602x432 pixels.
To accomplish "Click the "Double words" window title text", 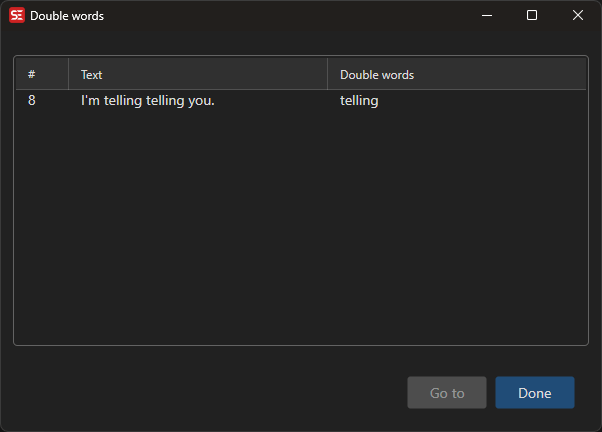I will coord(67,16).
